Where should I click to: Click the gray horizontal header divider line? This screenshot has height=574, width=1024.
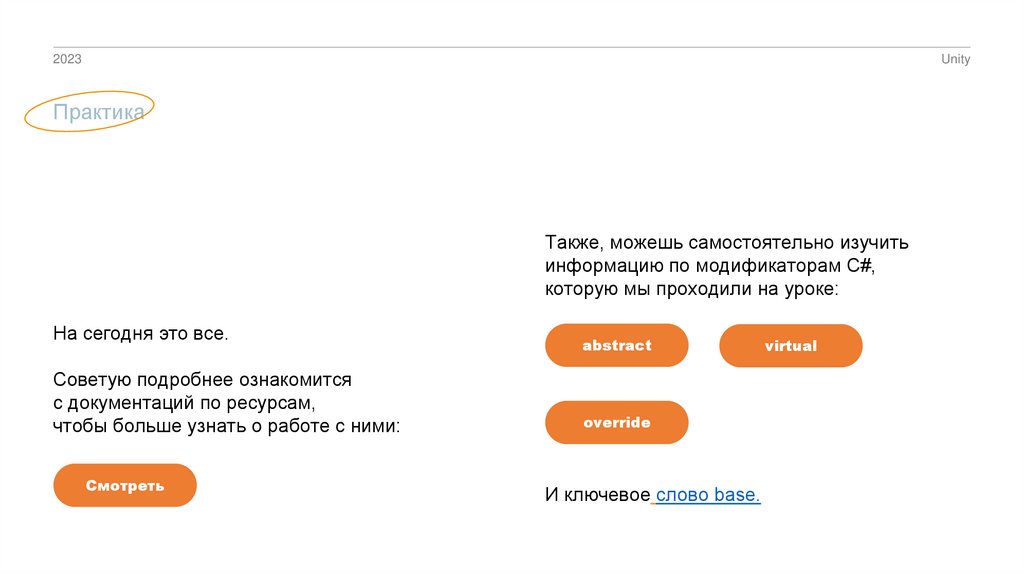coord(512,47)
